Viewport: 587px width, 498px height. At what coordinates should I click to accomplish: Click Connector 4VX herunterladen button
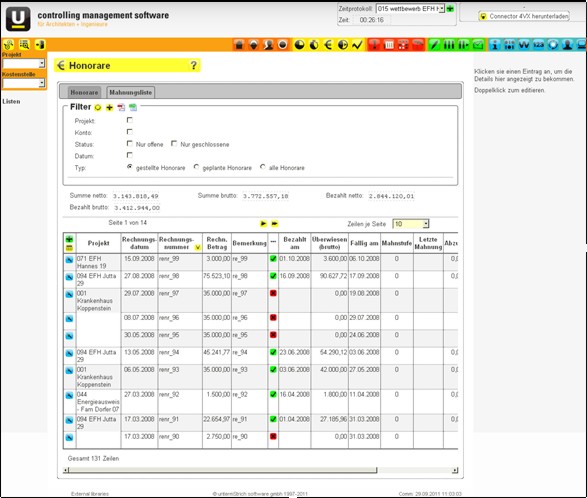[524, 16]
